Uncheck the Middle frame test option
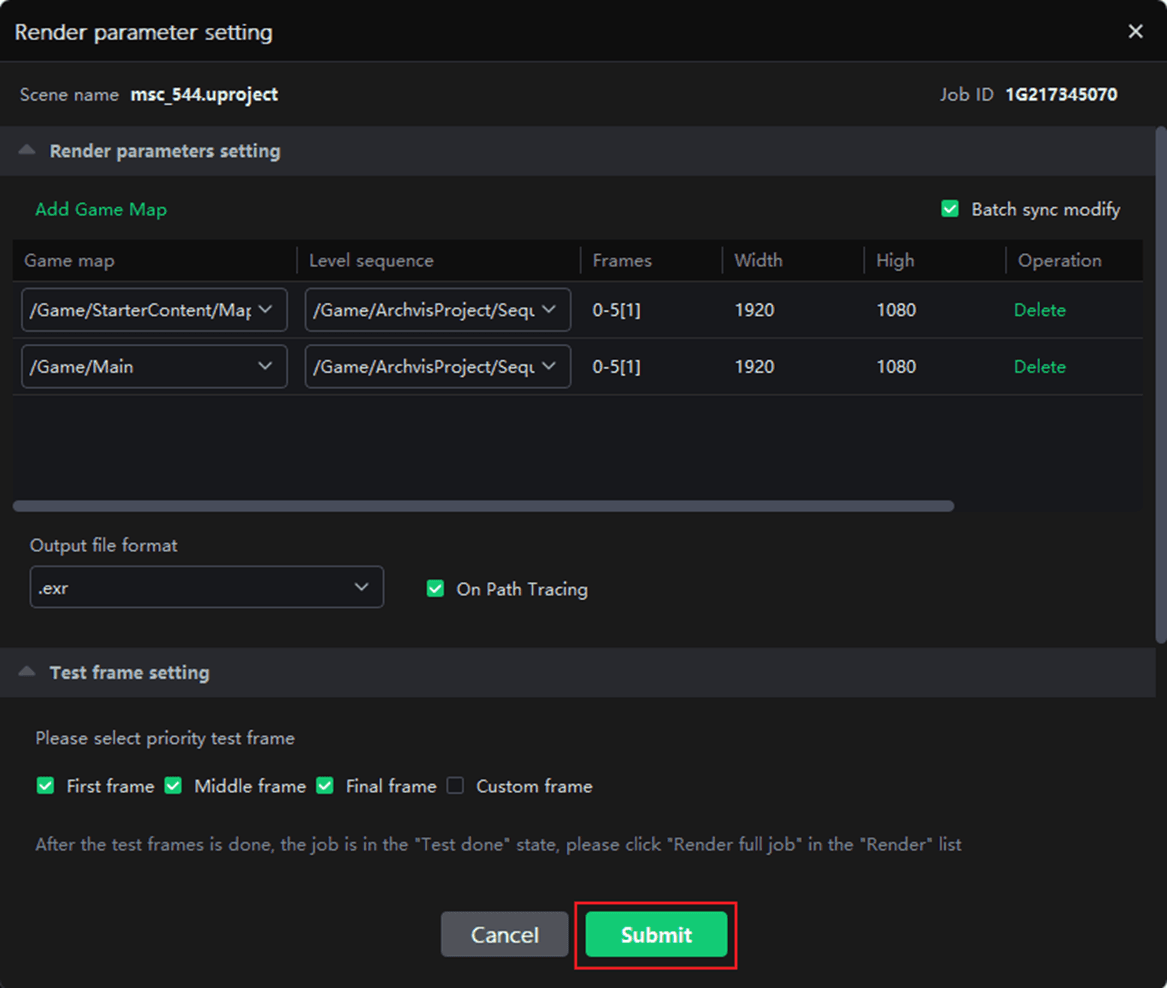Screen dimensions: 1167x988 coord(173,786)
